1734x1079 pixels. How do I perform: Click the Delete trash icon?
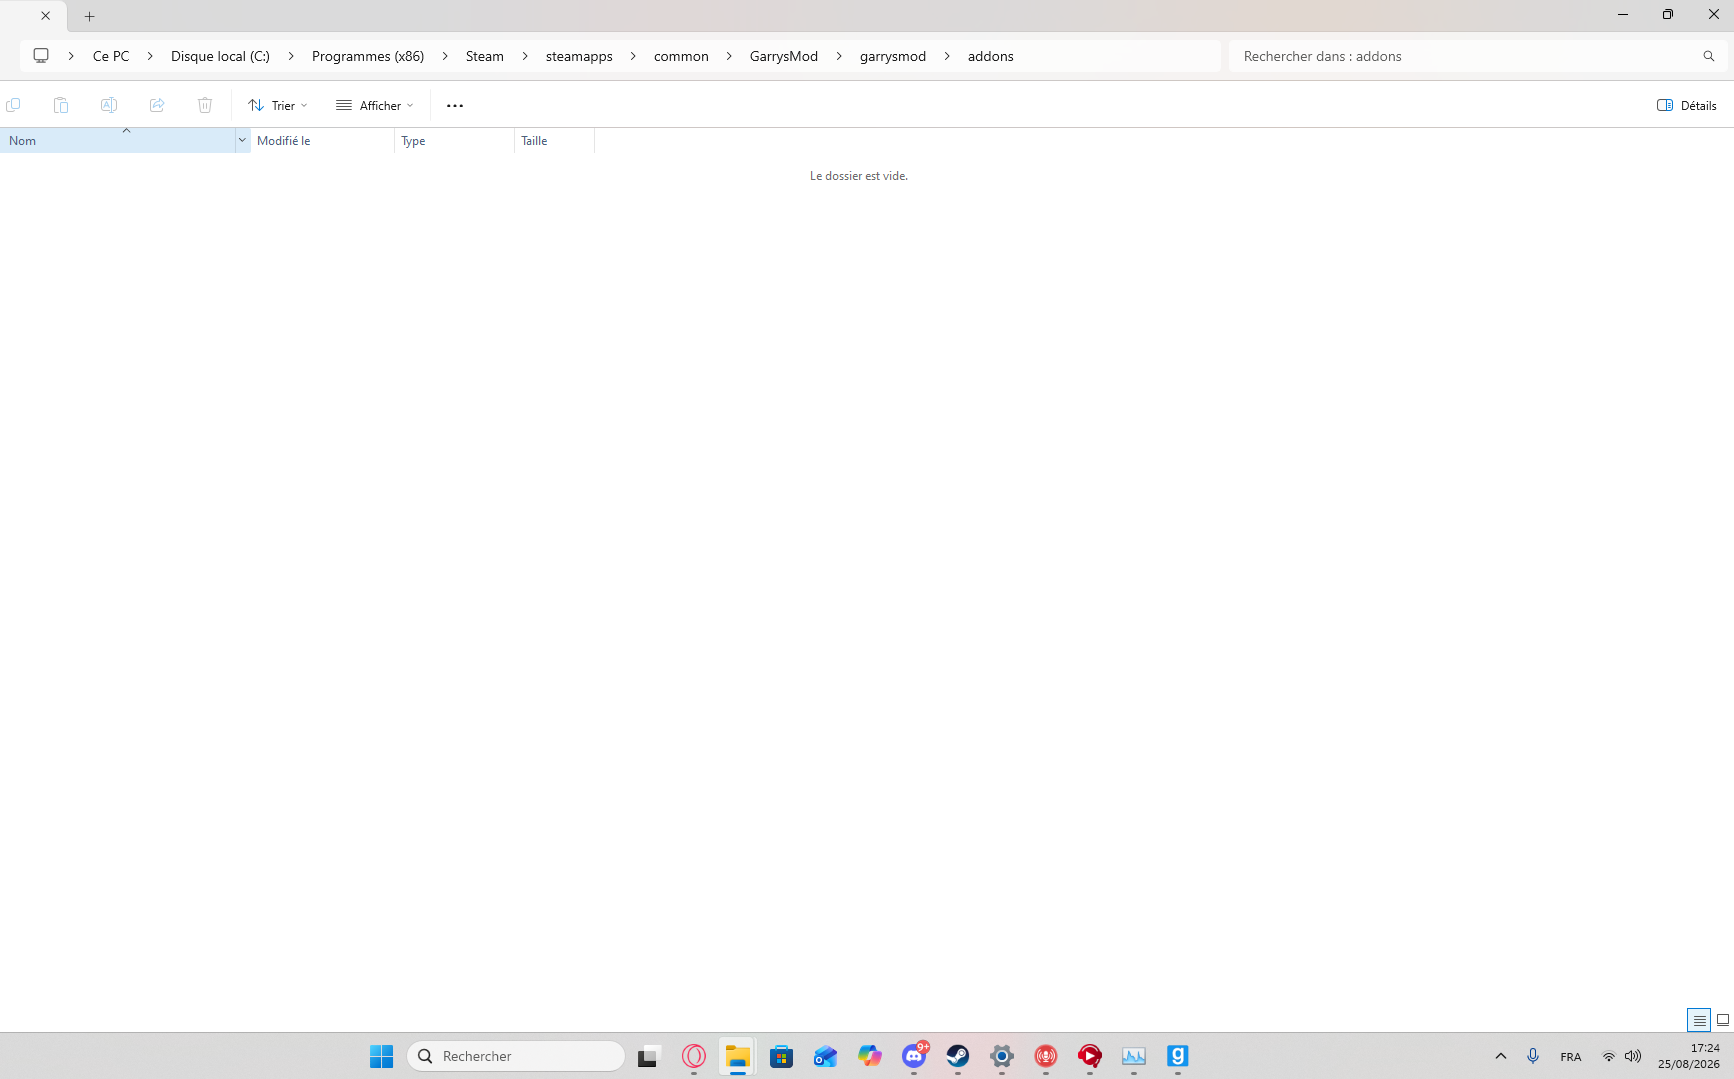[x=205, y=105]
